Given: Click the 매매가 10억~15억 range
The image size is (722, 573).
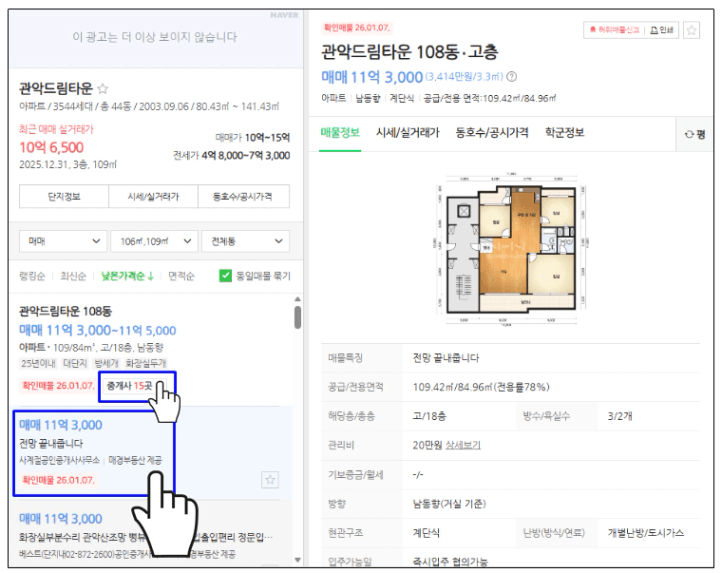Looking at the screenshot, I should click(253, 137).
